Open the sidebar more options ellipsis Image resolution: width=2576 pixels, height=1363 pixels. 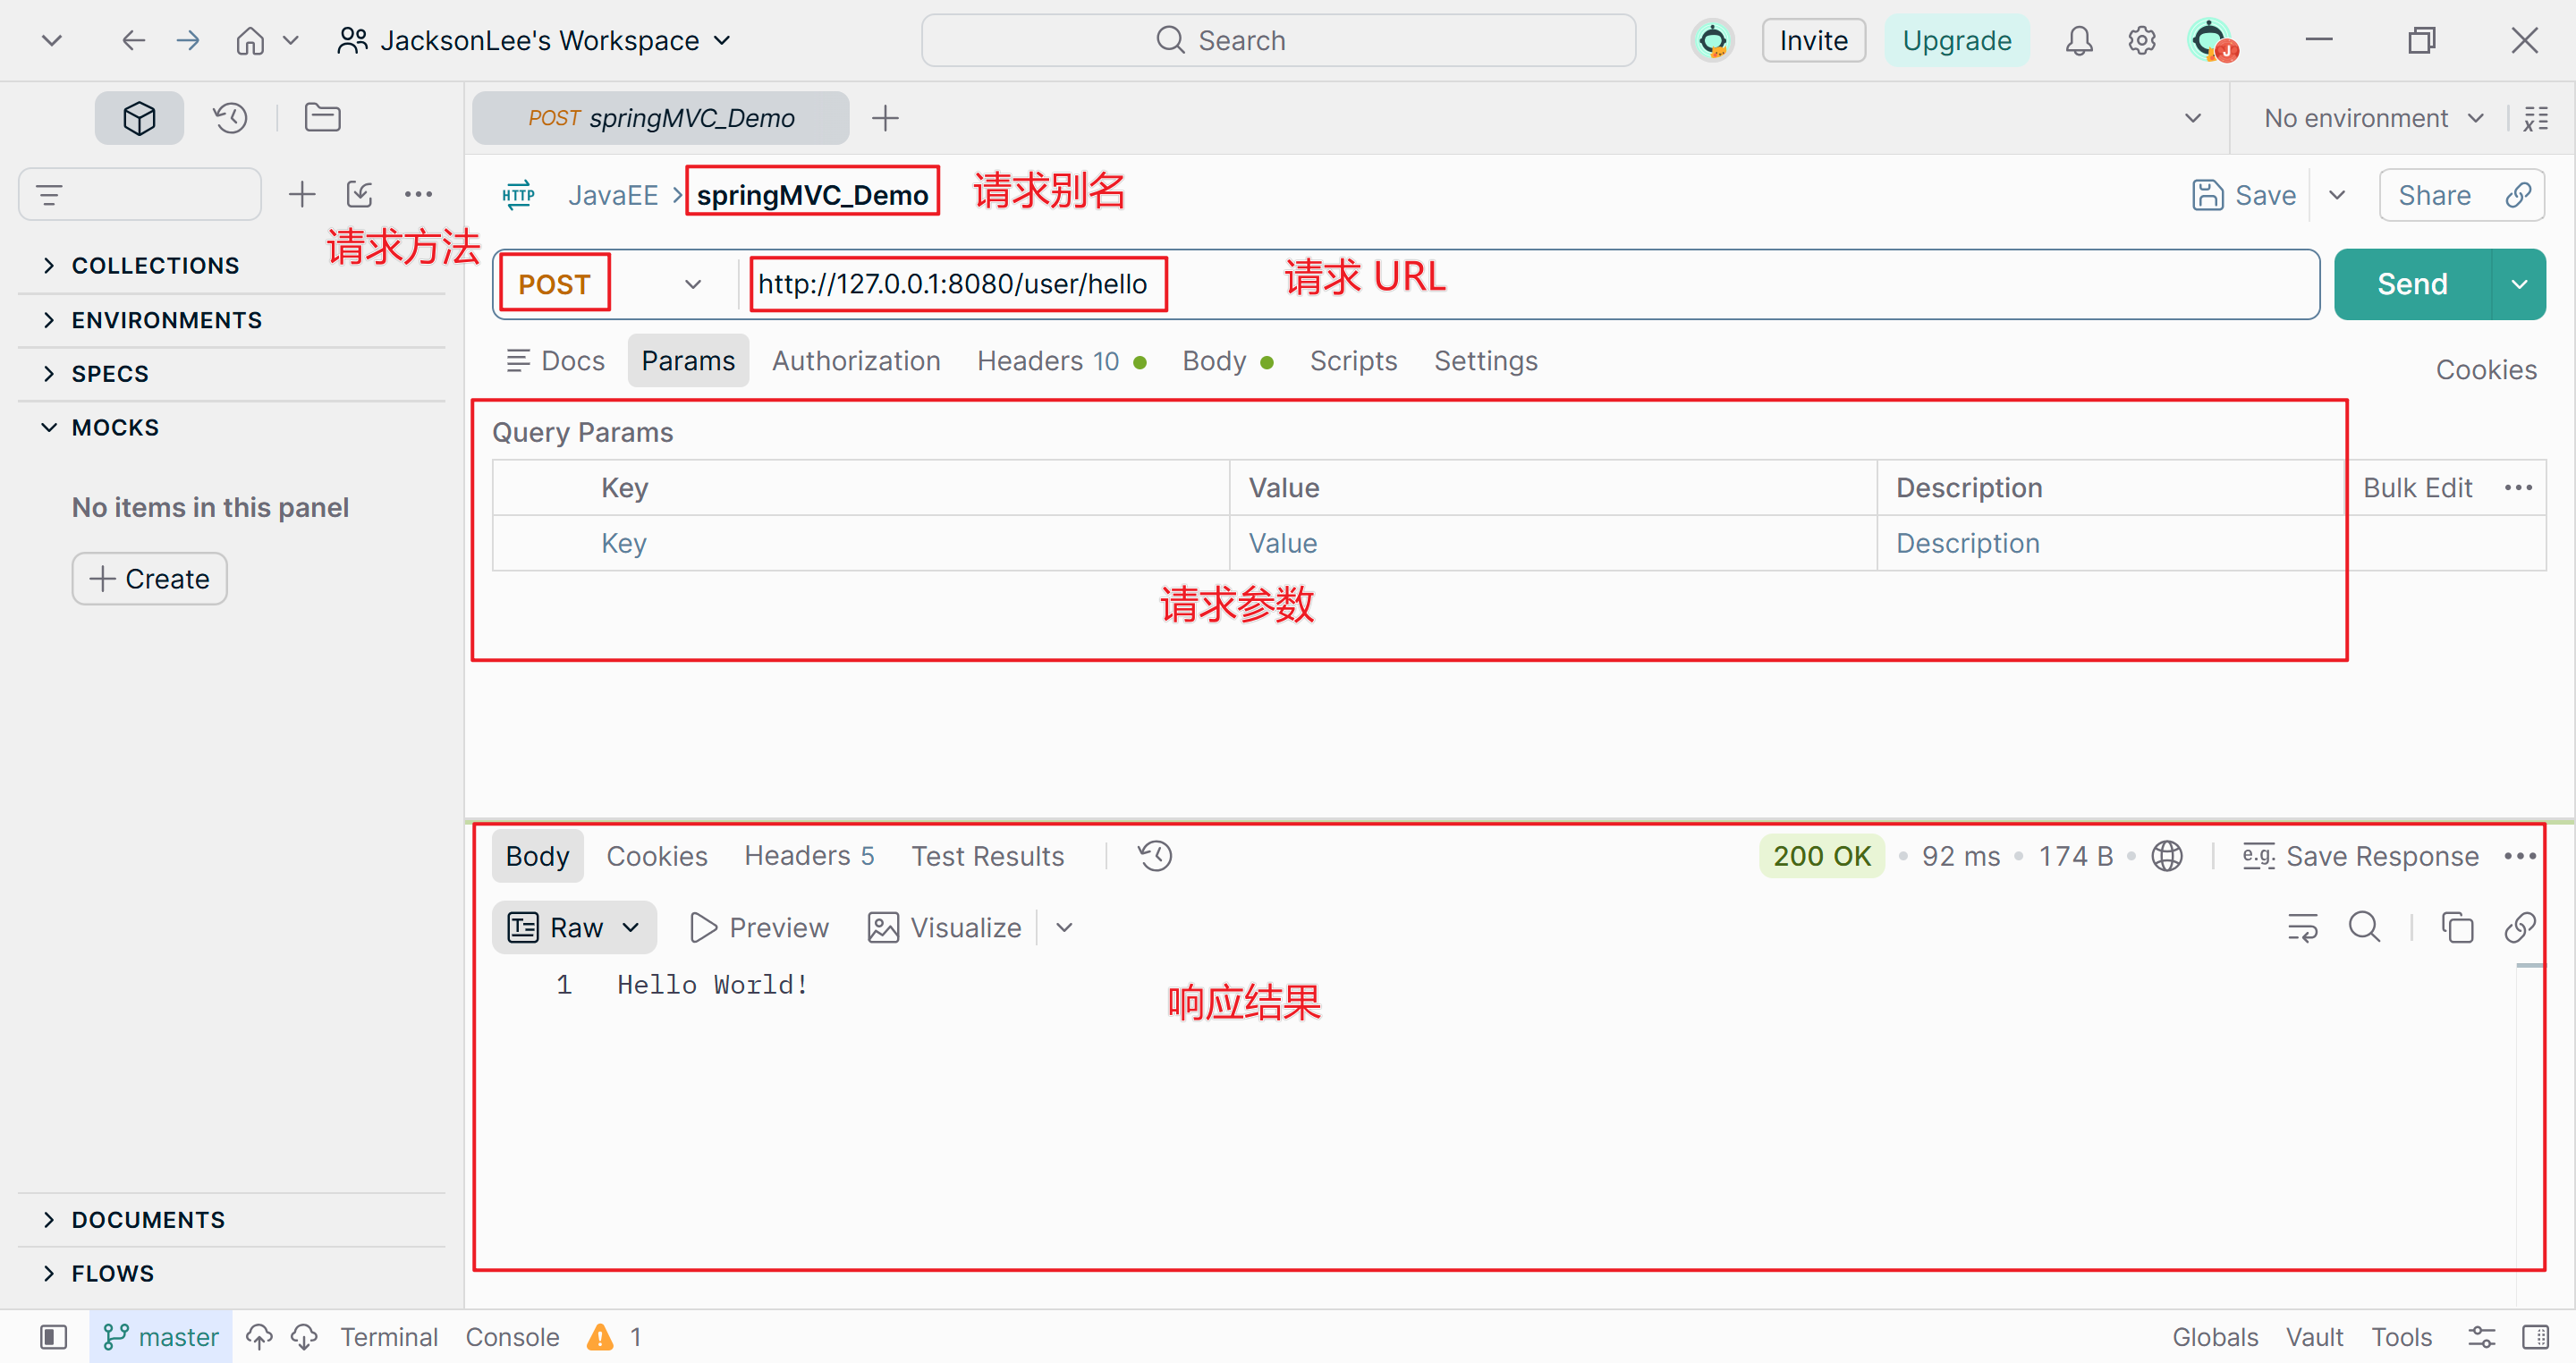coord(418,194)
